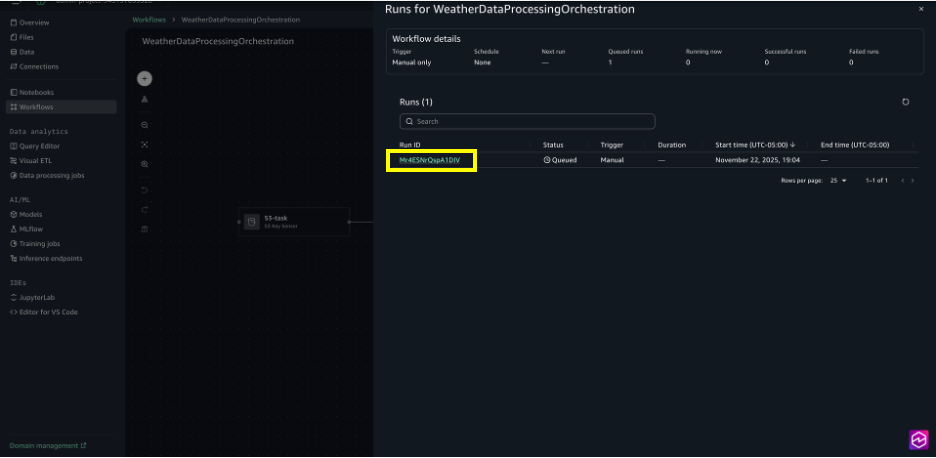Viewport: 936px width, 458px height.
Task: Click the delete trash icon in canvas toolbar
Action: [145, 229]
